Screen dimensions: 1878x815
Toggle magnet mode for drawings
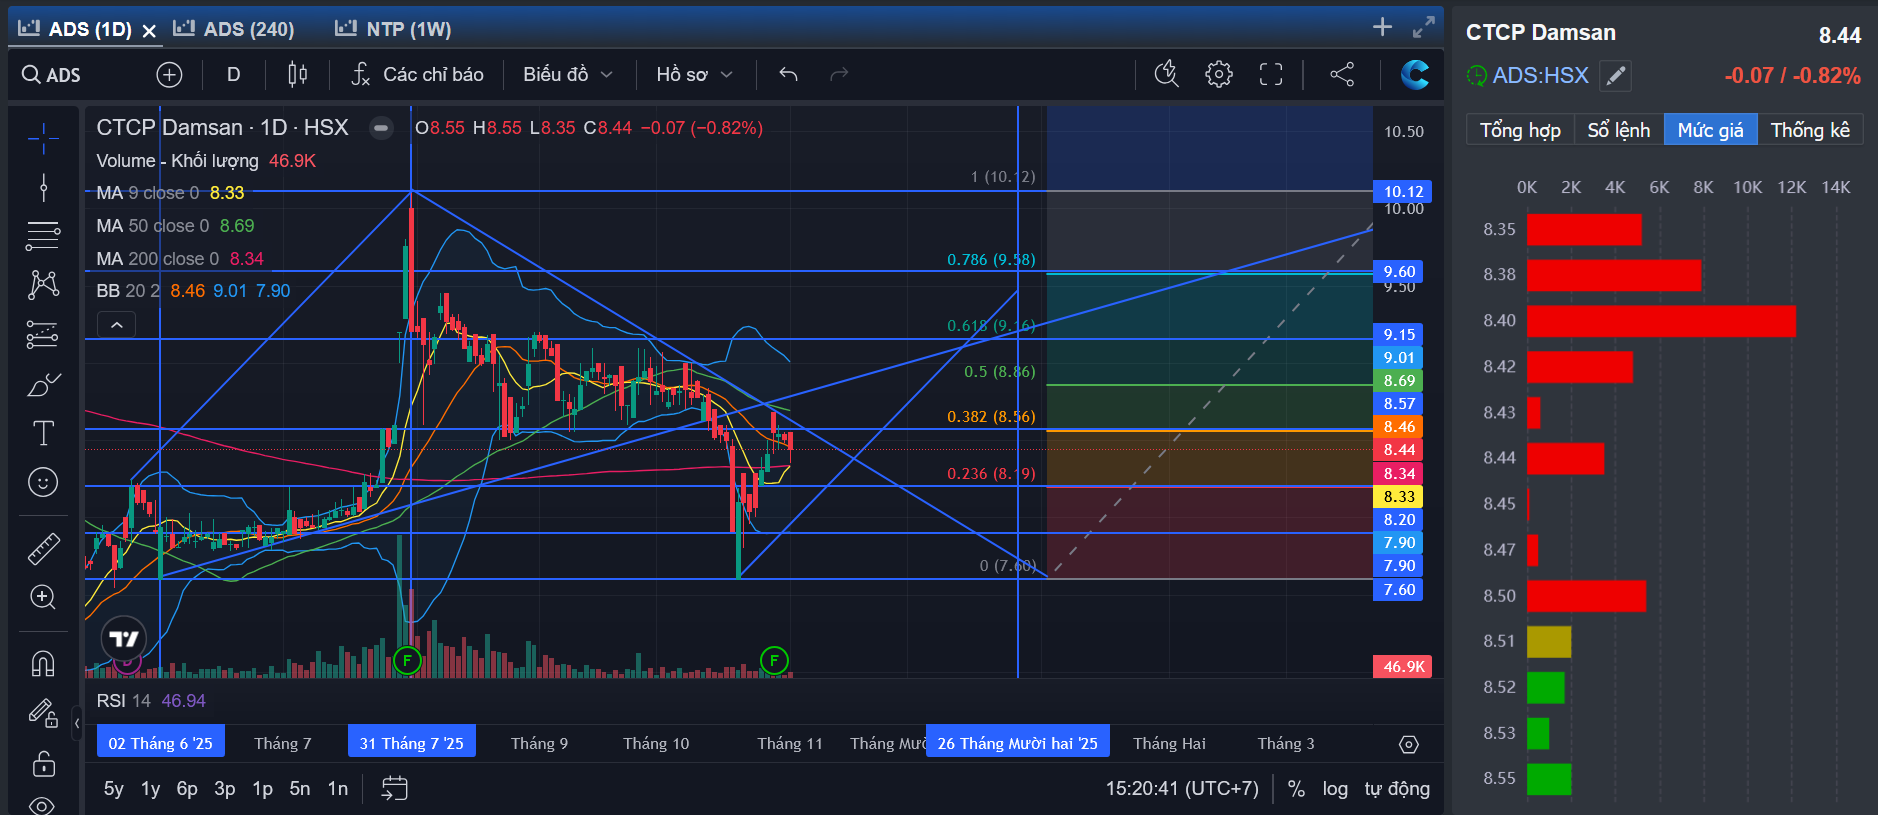(43, 663)
